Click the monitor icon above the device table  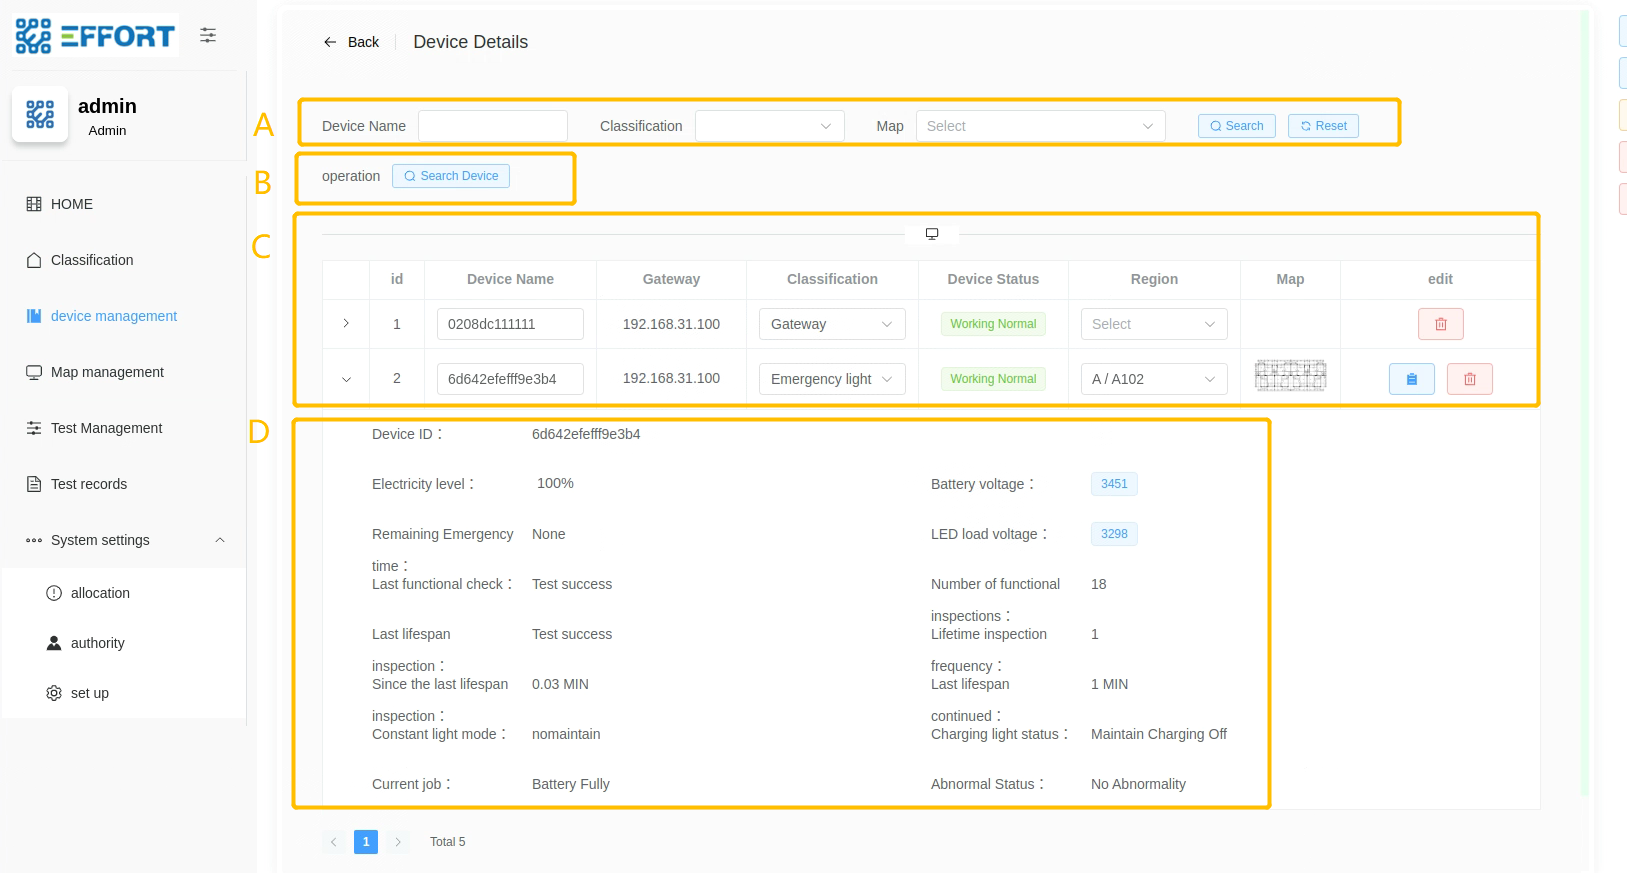click(932, 234)
